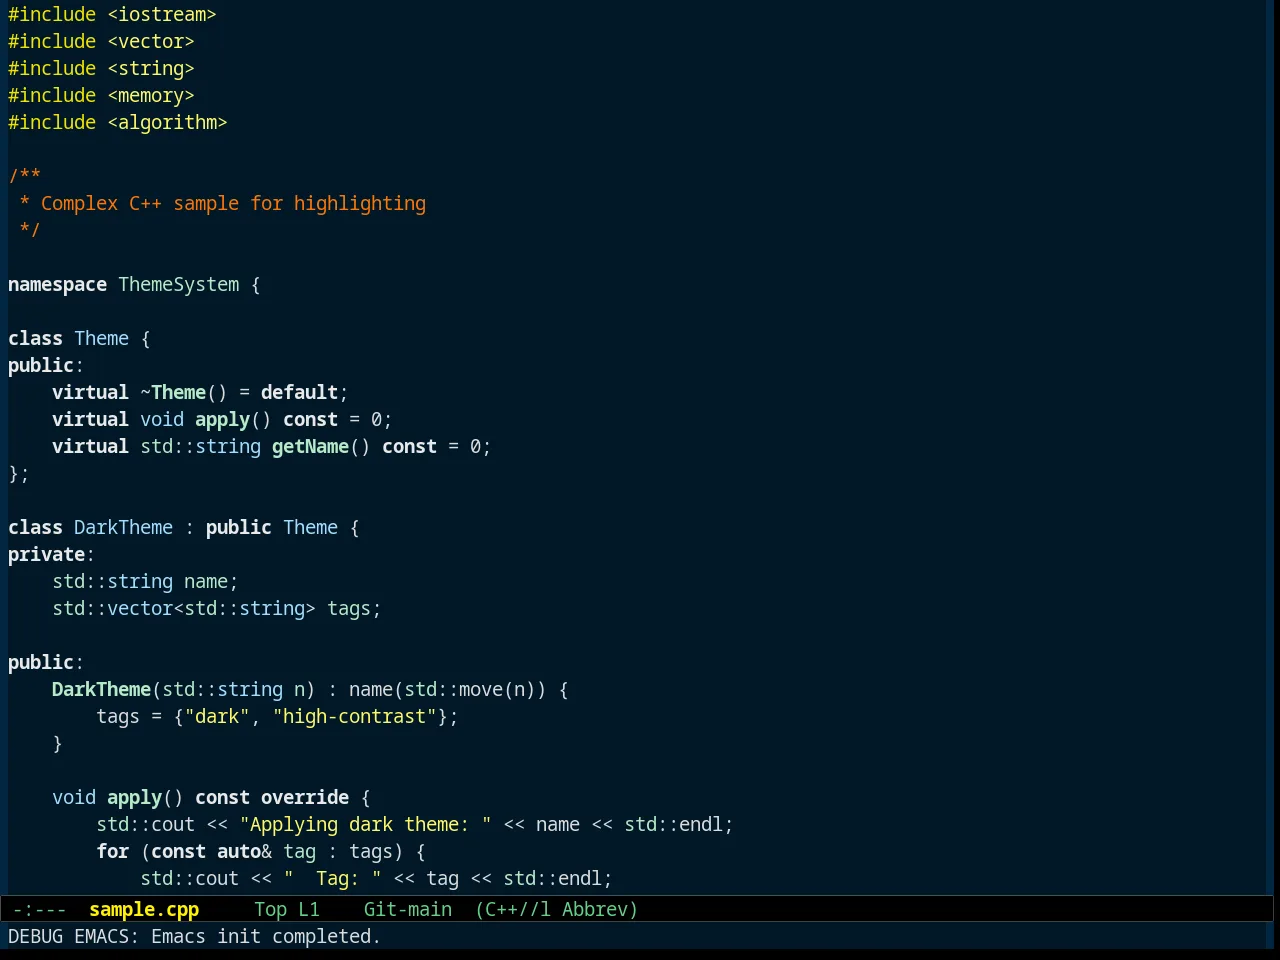Click the 'DarkTheme' constructor name

point(101,689)
